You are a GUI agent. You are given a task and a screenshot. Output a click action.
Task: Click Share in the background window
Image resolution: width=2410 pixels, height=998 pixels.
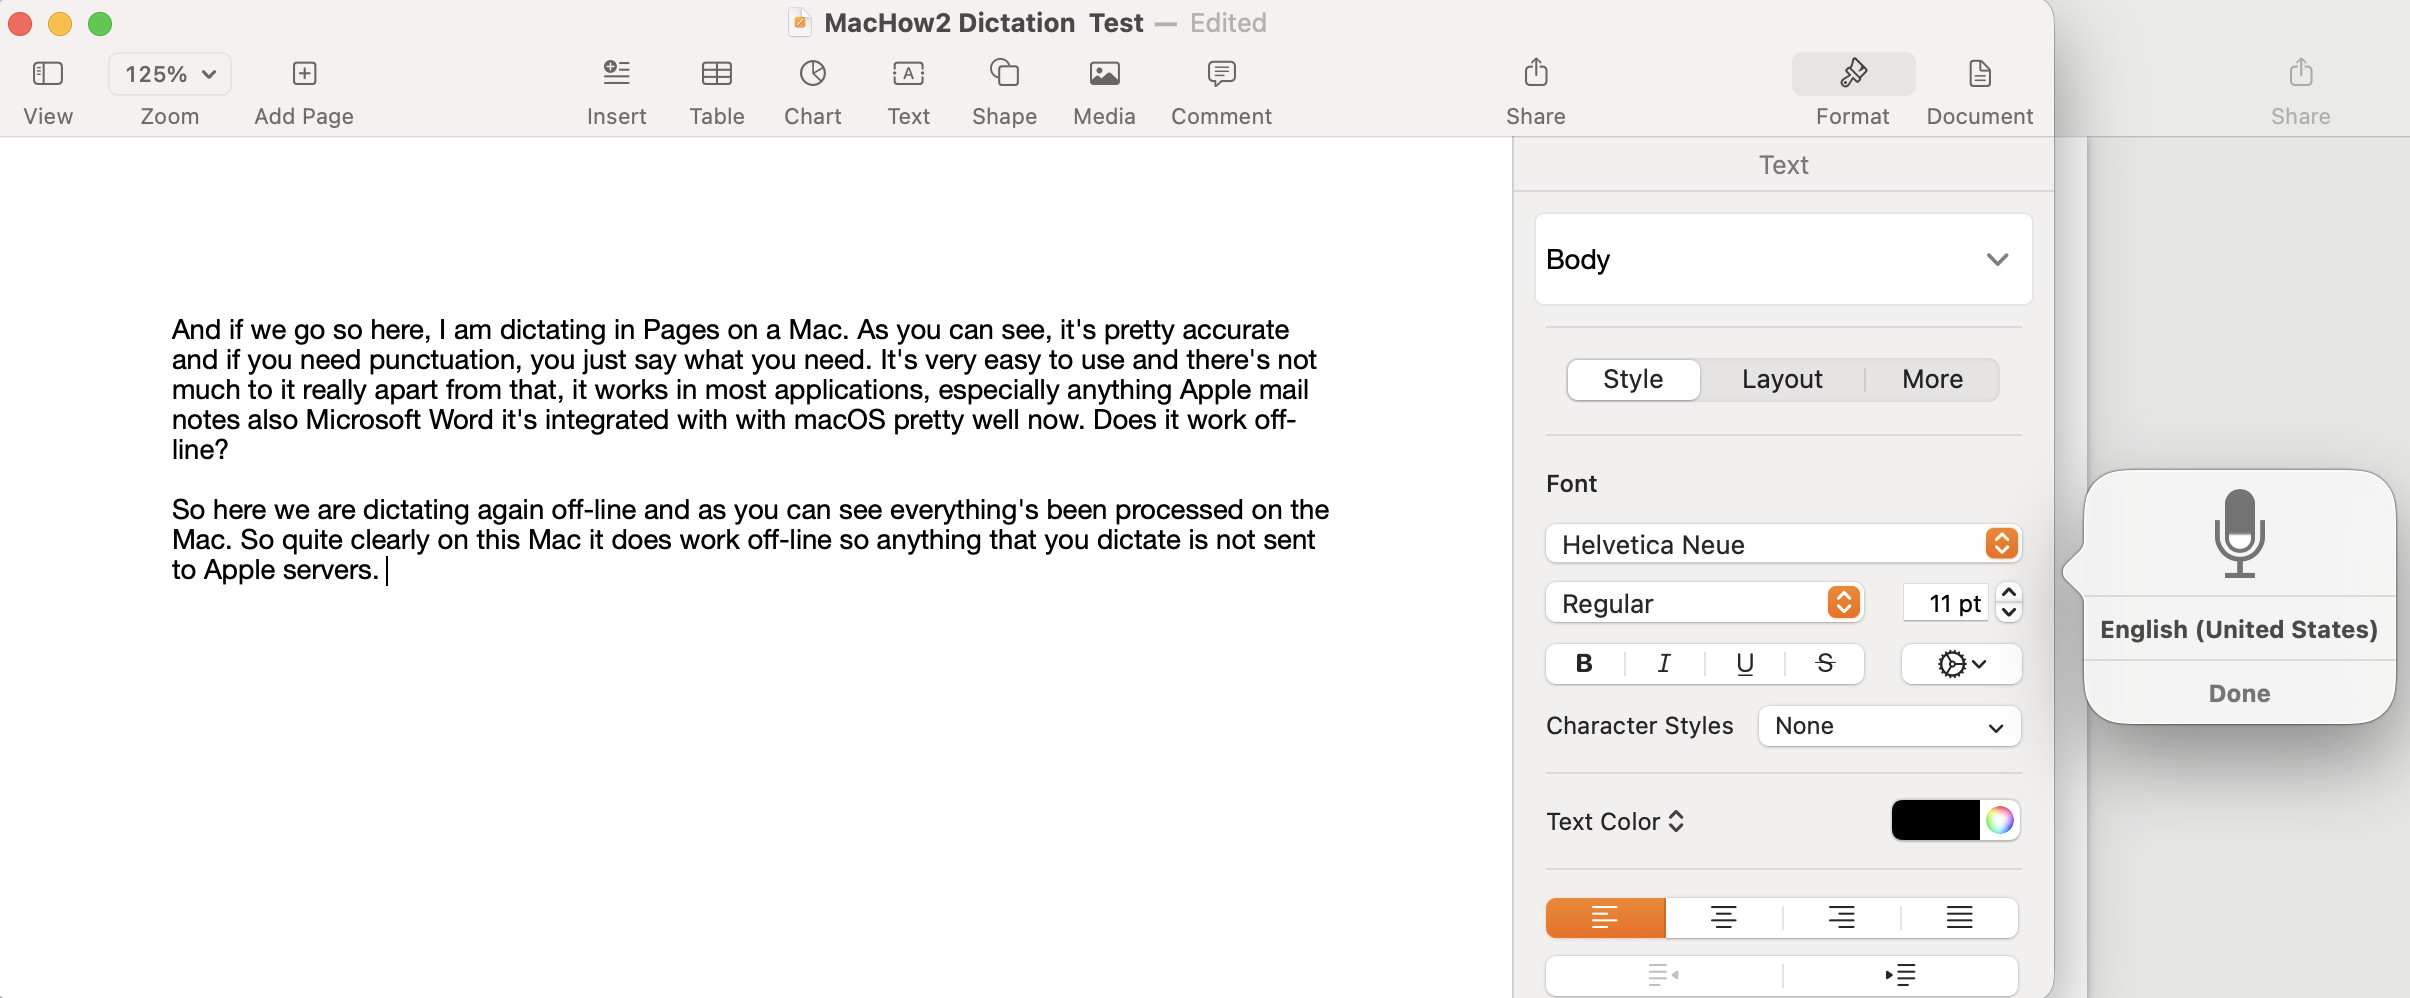coord(2300,73)
